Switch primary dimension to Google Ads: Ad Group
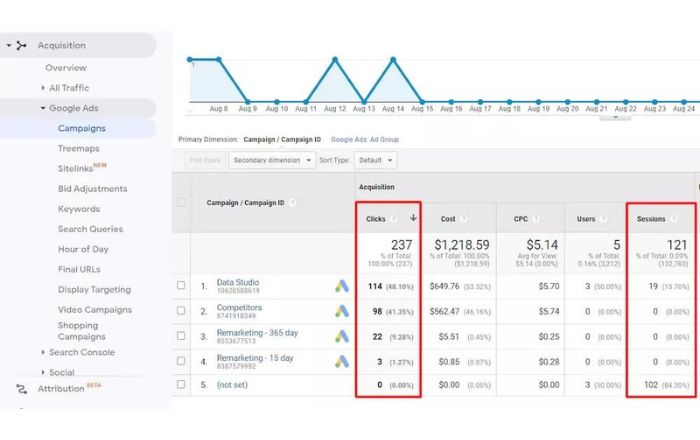The height and width of the screenshot is (440, 700). (365, 140)
